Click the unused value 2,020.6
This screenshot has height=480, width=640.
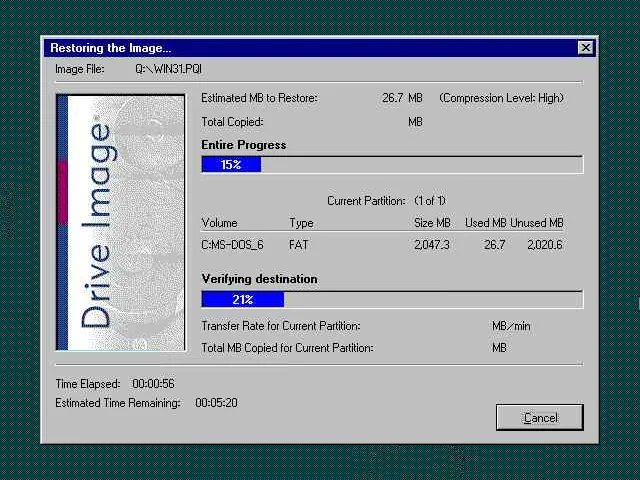[x=545, y=245]
